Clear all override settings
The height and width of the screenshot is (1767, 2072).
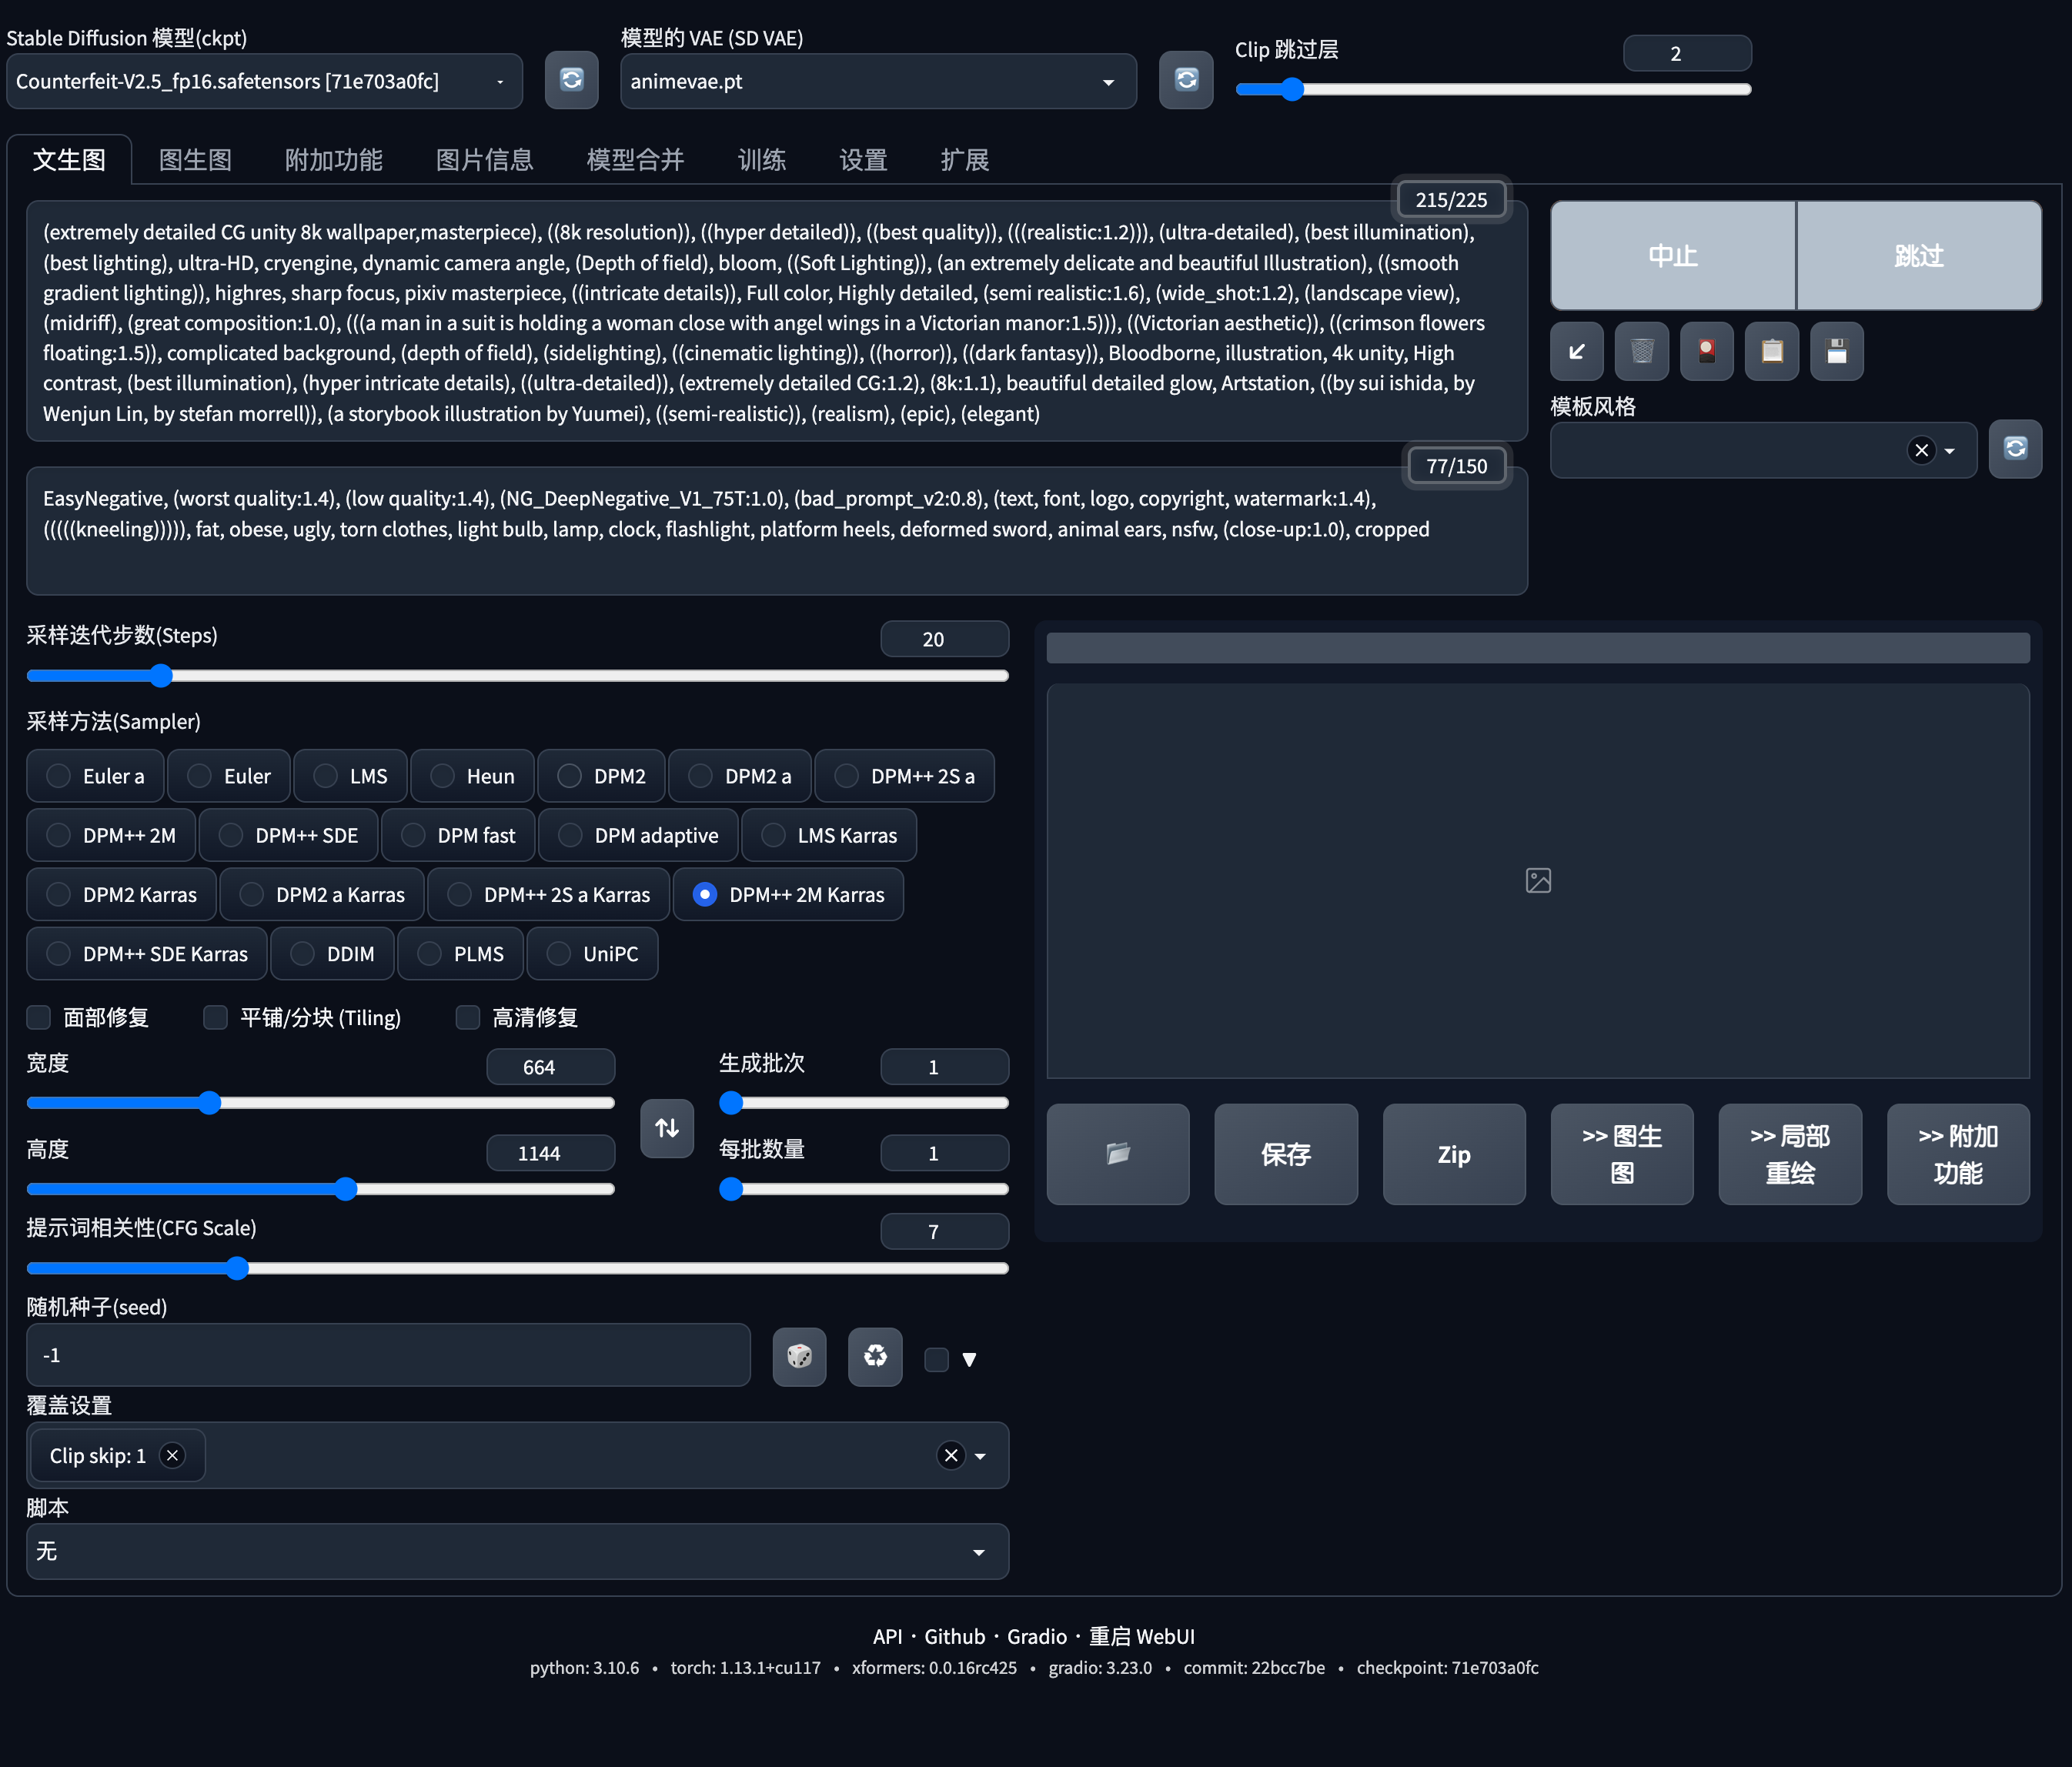point(951,1455)
